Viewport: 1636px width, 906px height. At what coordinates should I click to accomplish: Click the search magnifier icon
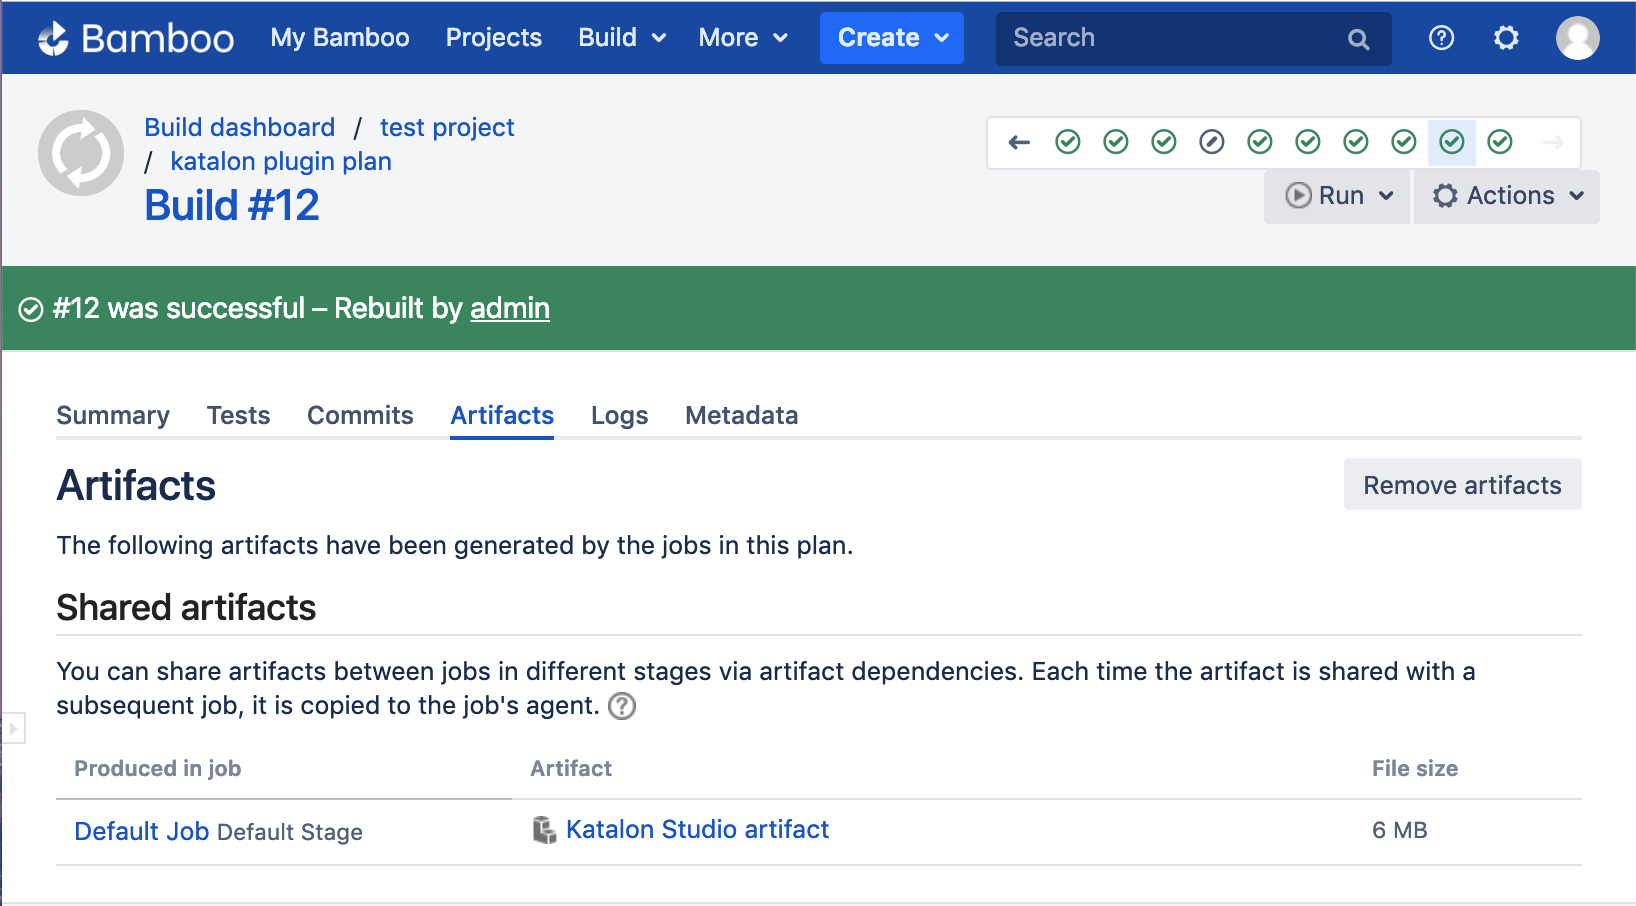pyautogui.click(x=1358, y=39)
